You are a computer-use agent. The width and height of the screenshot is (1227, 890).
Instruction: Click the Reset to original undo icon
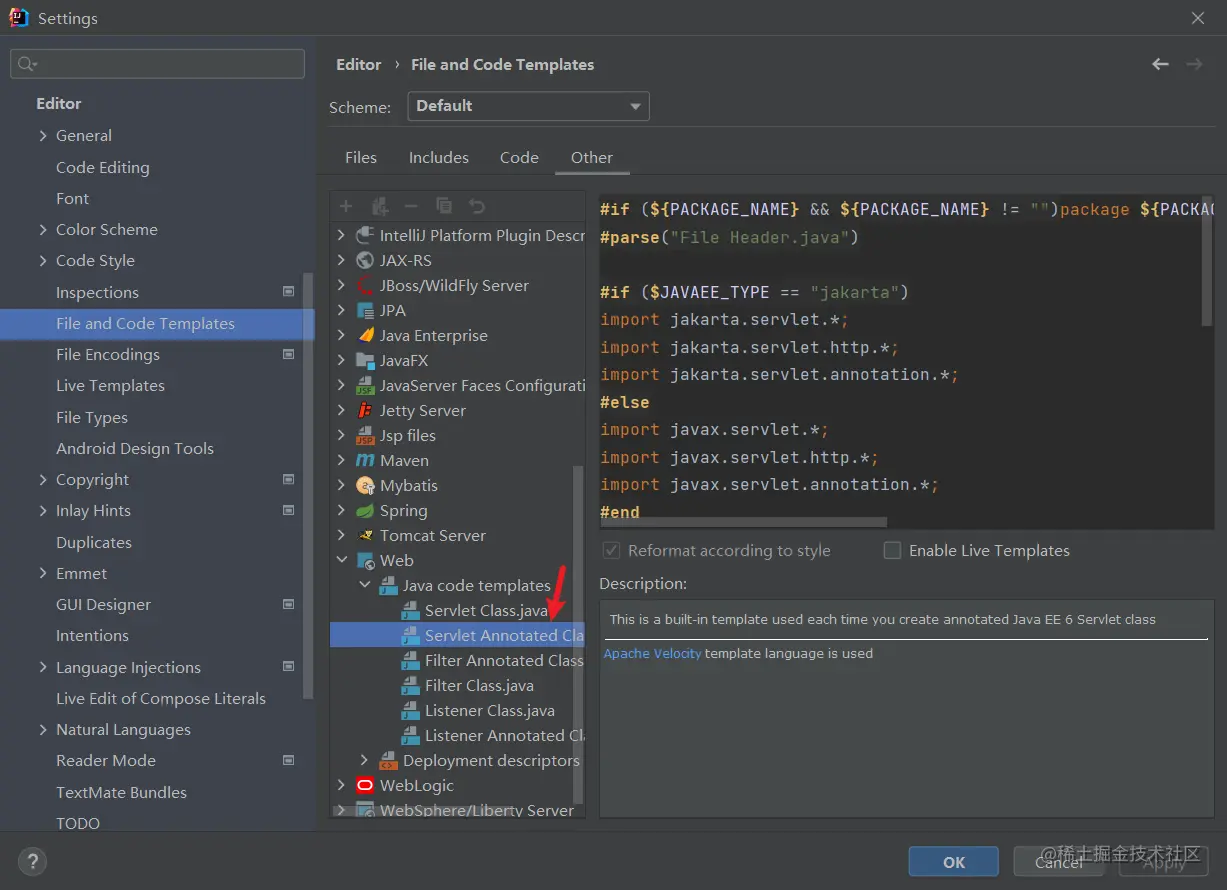477,206
